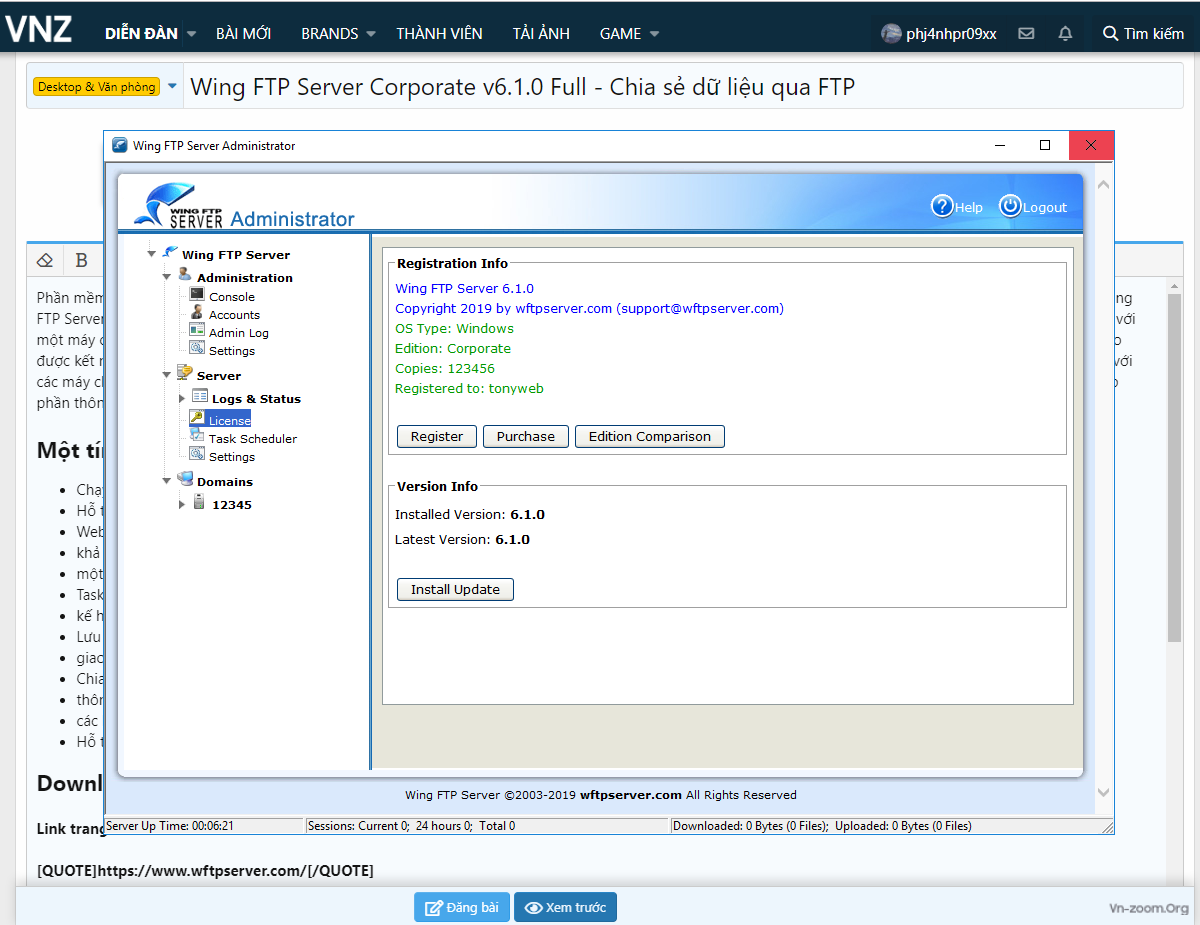Go to BÀI MỚI menu
Screen dimensions: 1200x925
pyautogui.click(x=243, y=33)
